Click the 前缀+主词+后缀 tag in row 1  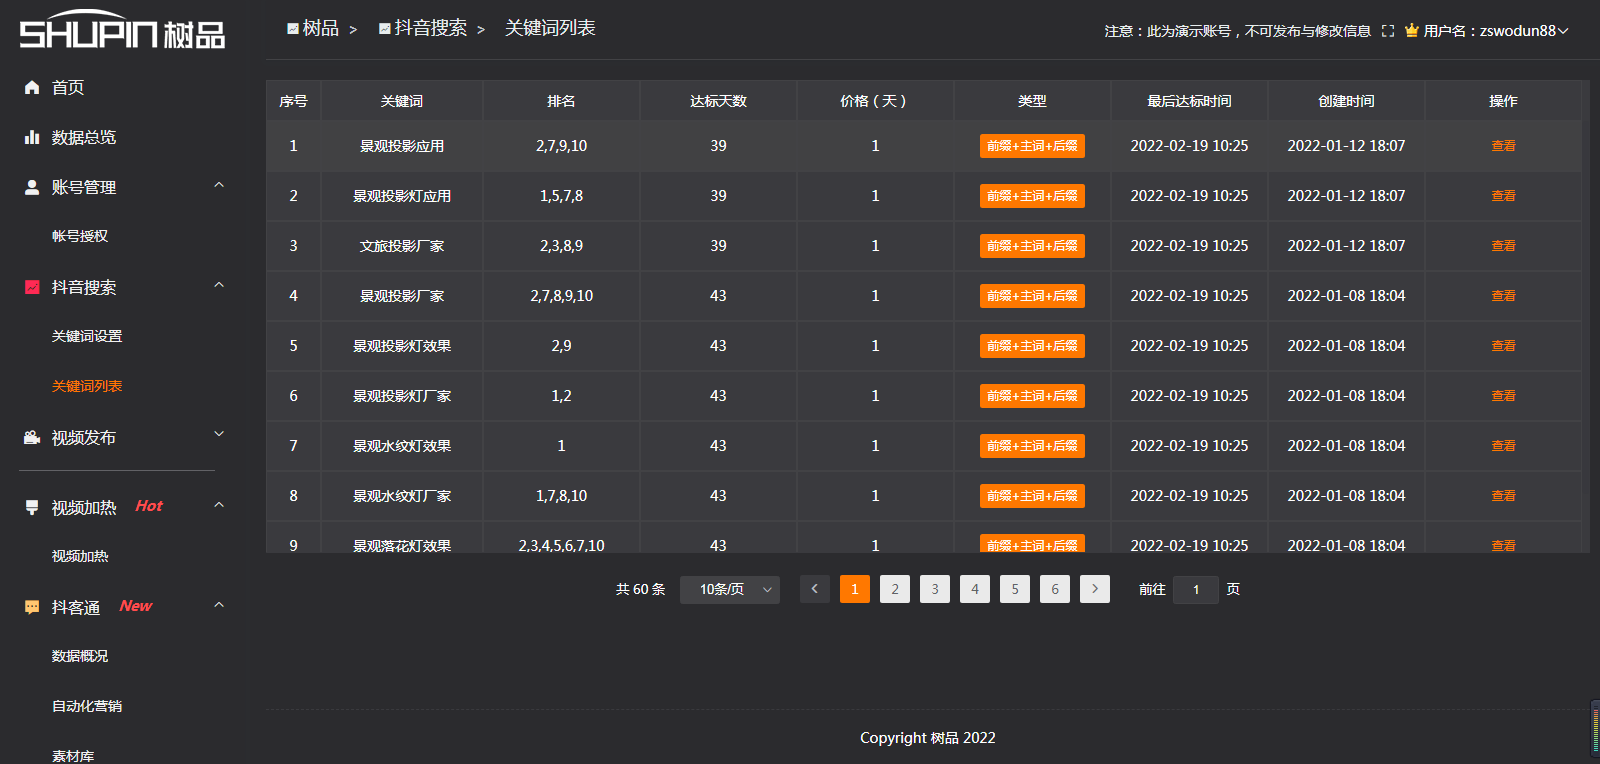[1032, 146]
